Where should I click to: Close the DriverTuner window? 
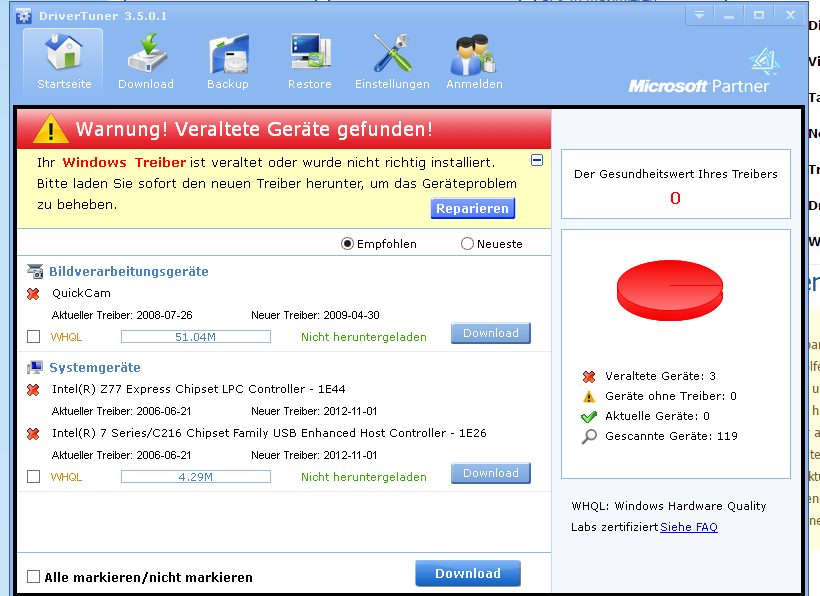(x=790, y=15)
